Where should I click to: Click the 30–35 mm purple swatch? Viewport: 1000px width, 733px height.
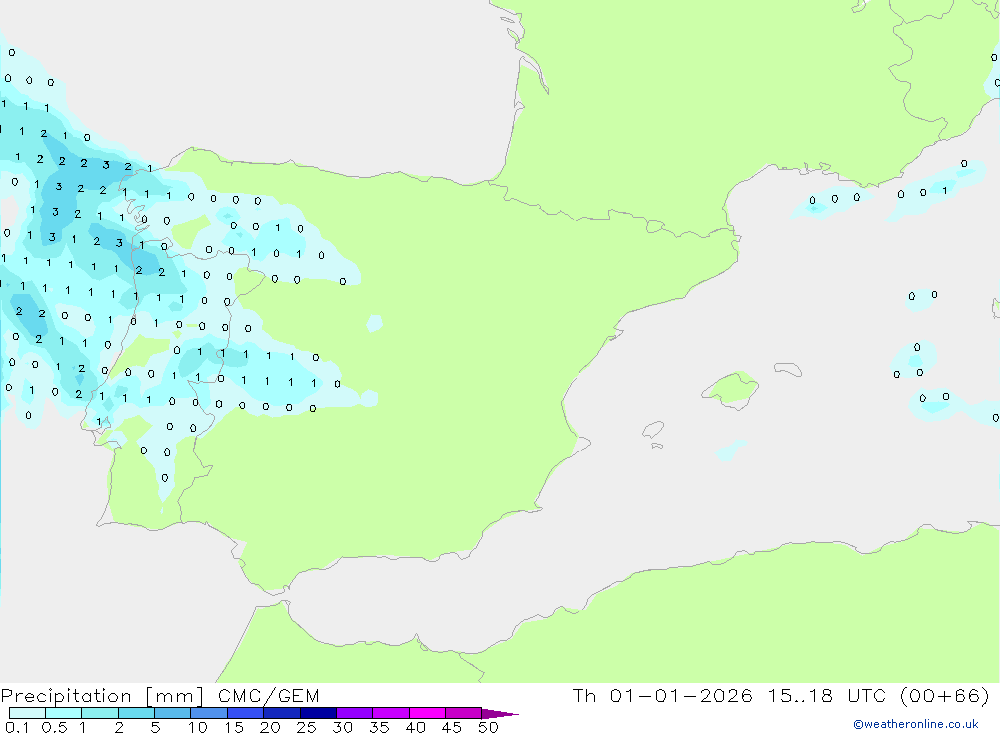click(355, 713)
